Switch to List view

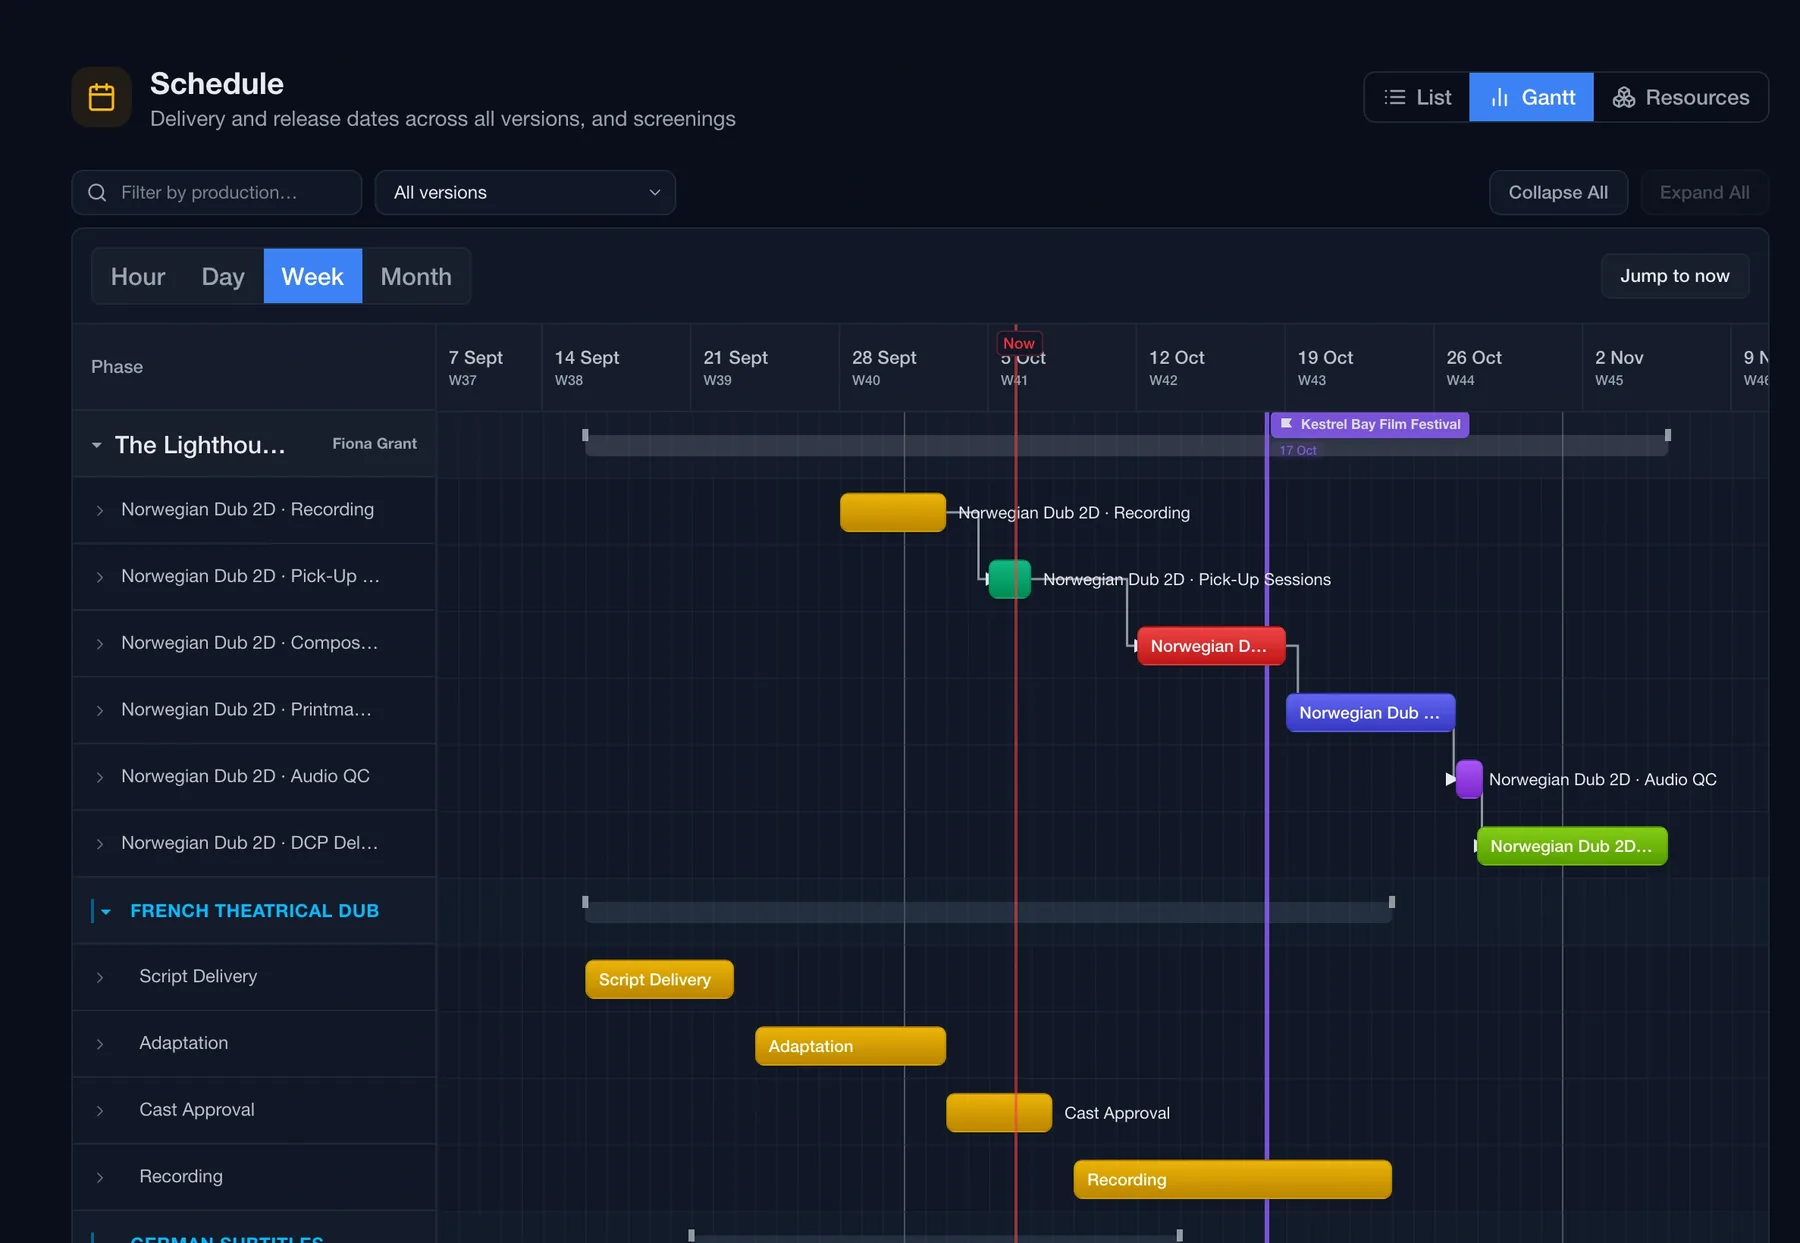[x=1417, y=97]
